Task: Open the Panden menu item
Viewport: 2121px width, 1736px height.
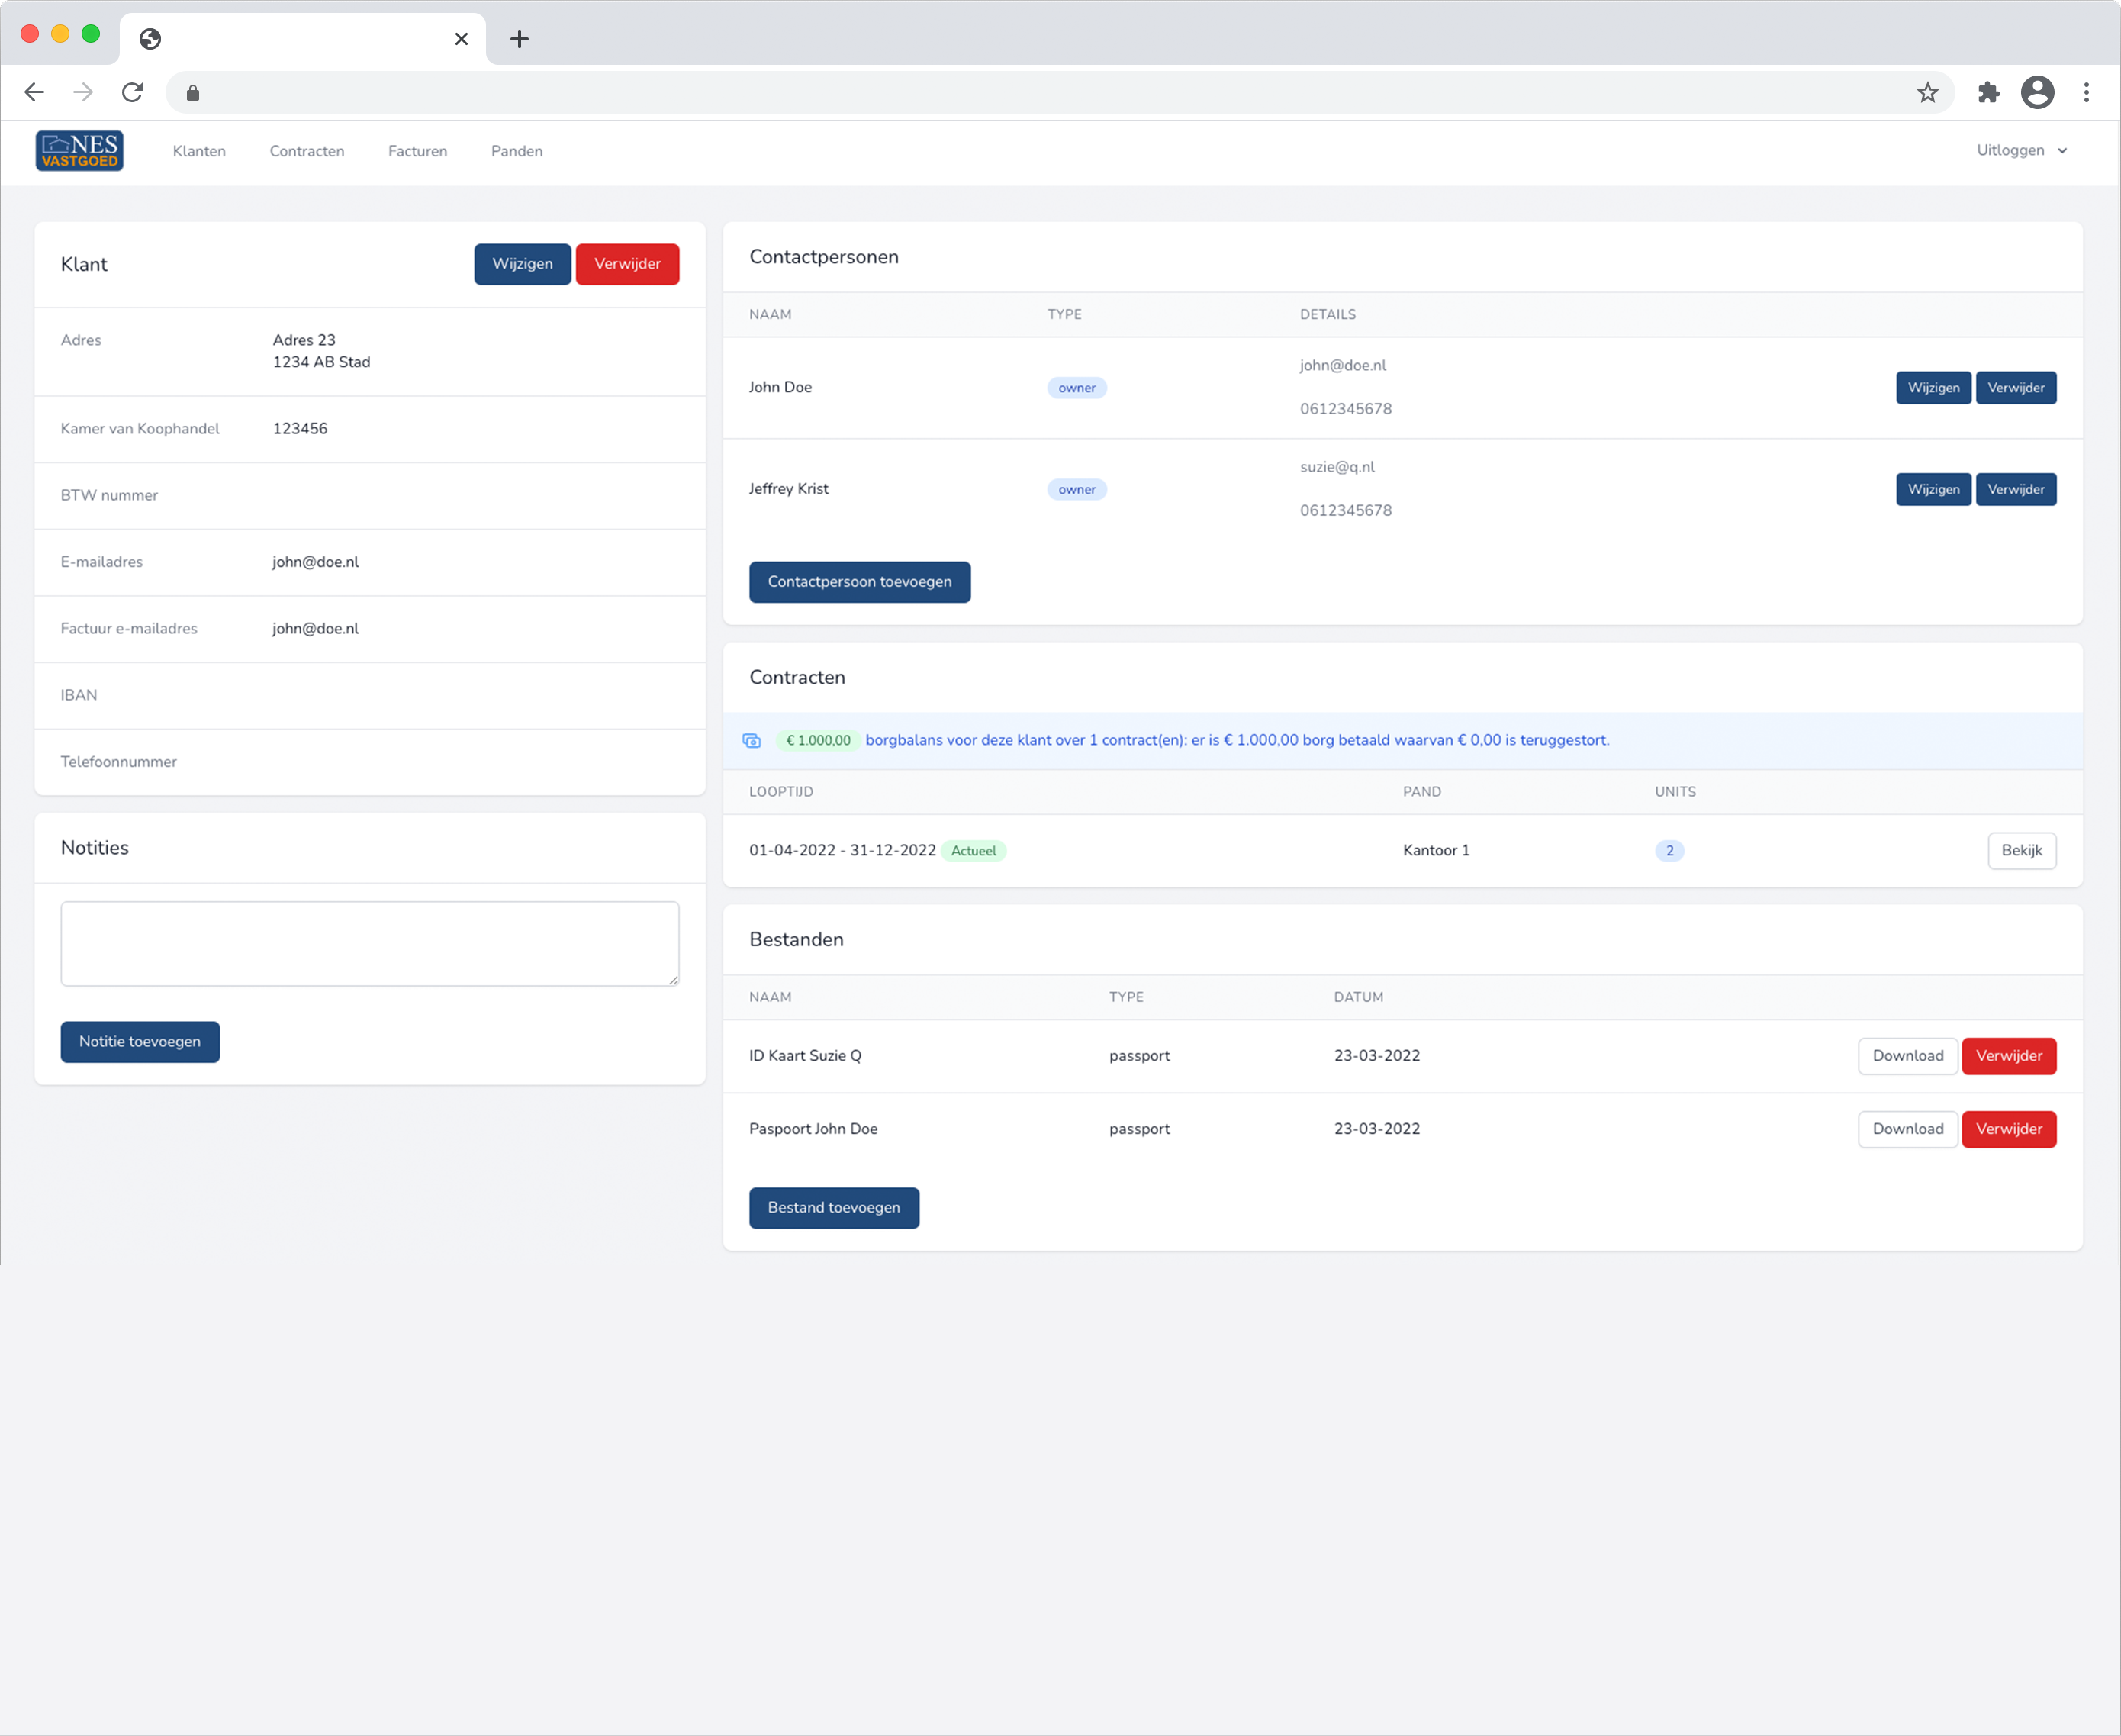Action: pos(516,151)
